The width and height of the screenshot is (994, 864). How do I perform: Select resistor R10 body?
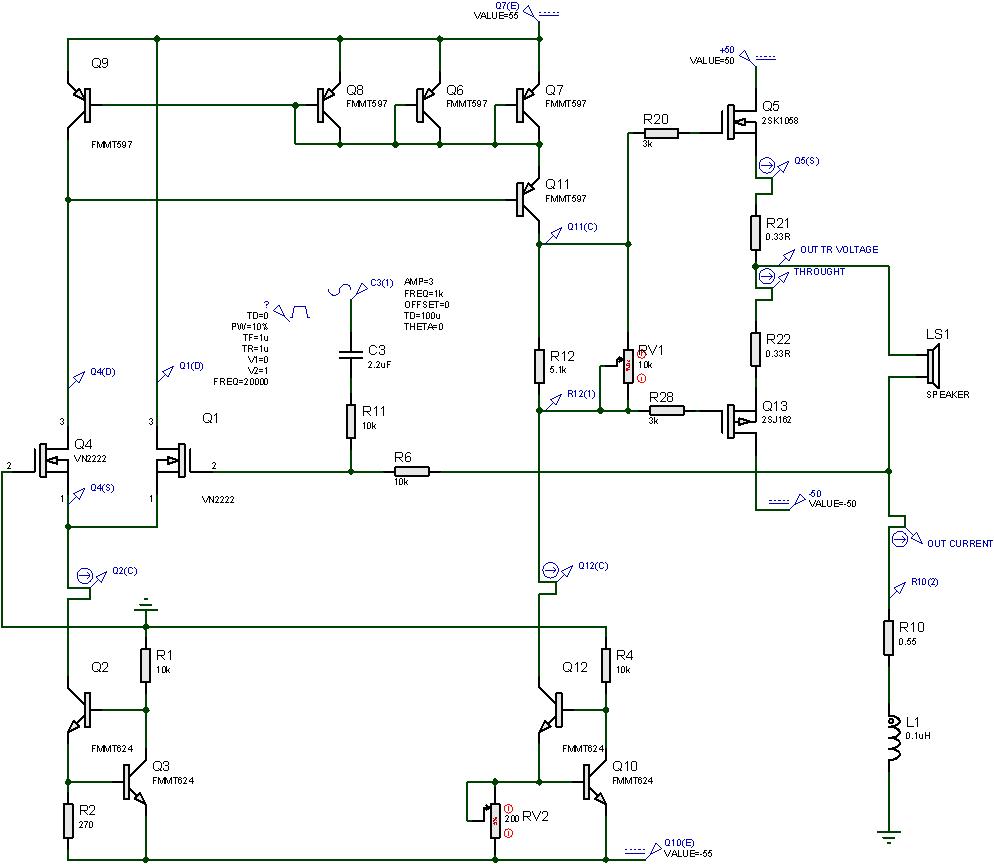tap(889, 637)
